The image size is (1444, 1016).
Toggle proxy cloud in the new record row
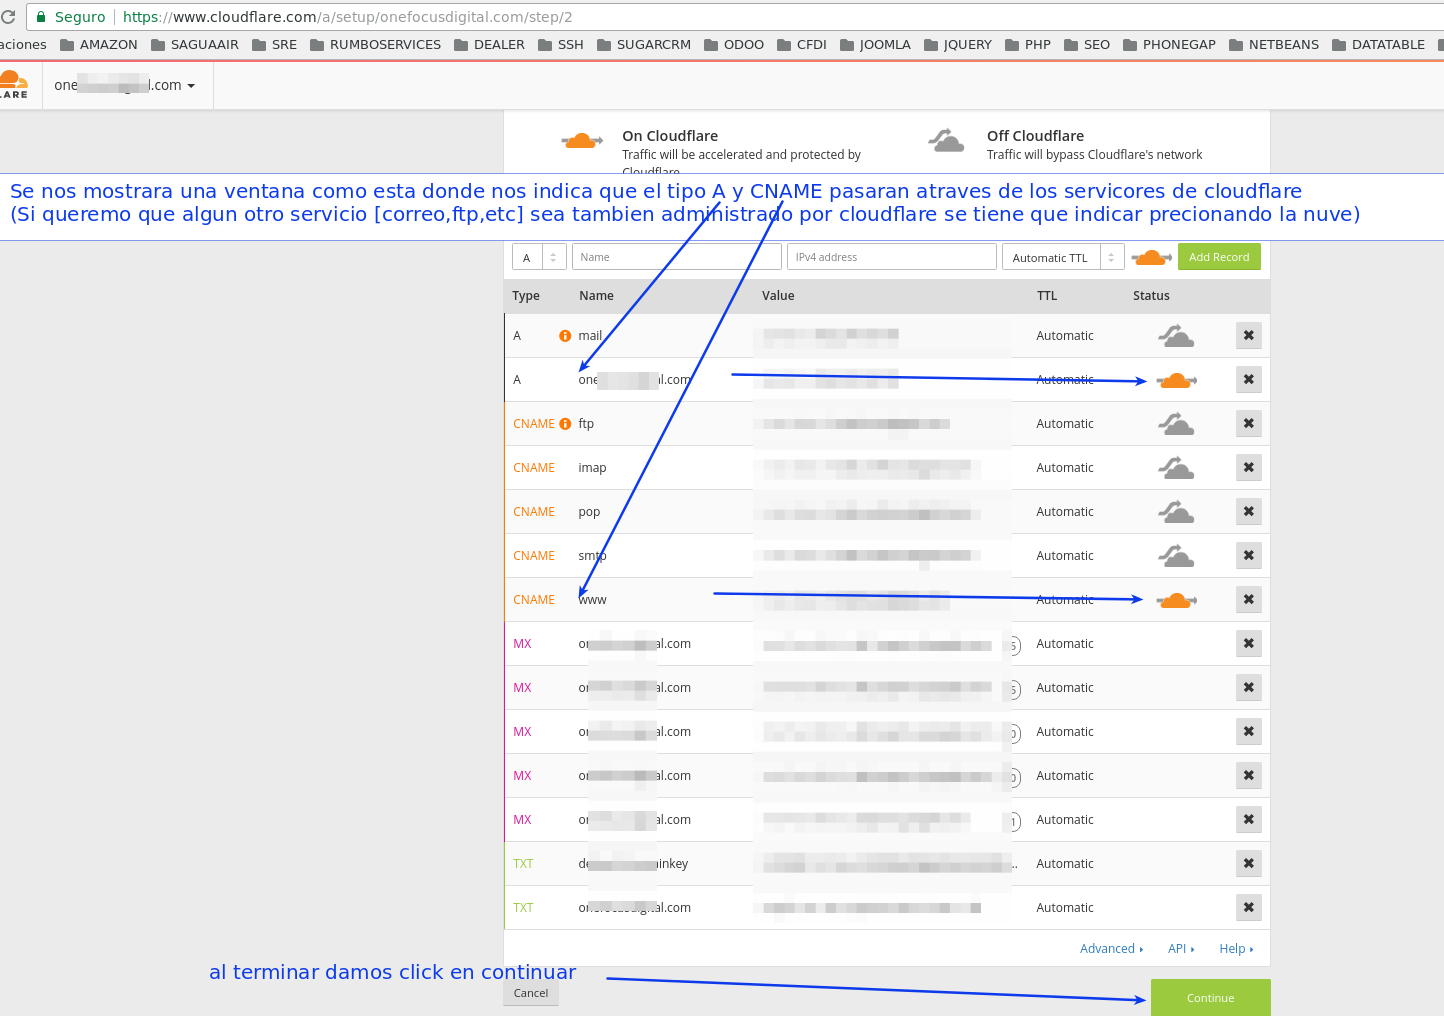point(1151,257)
